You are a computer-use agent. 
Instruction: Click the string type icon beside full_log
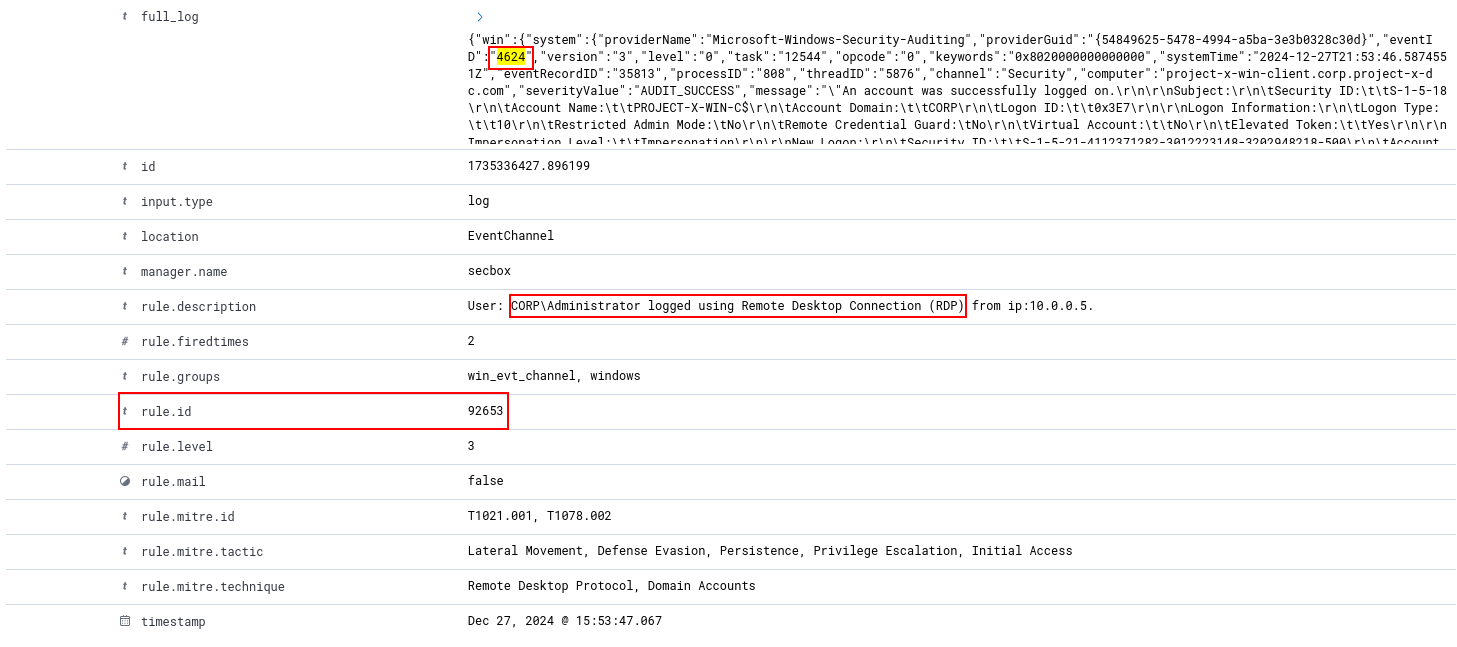click(x=124, y=17)
